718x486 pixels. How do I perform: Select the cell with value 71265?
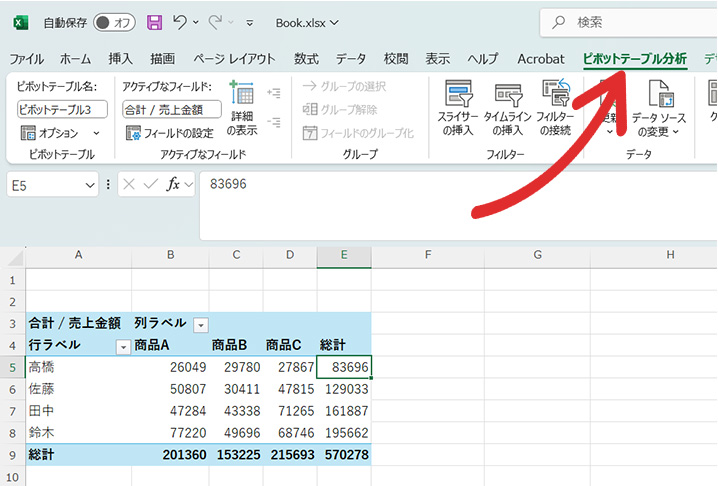tap(290, 411)
